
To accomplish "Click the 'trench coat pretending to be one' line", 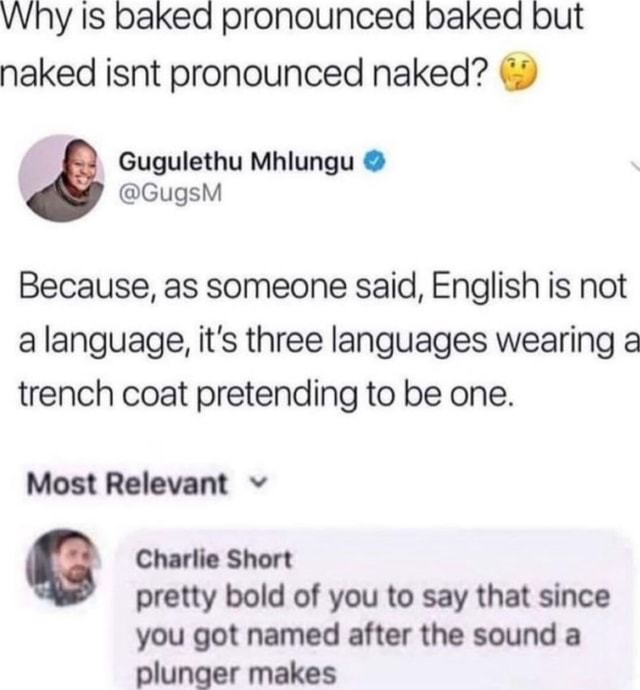I will pyautogui.click(x=266, y=394).
